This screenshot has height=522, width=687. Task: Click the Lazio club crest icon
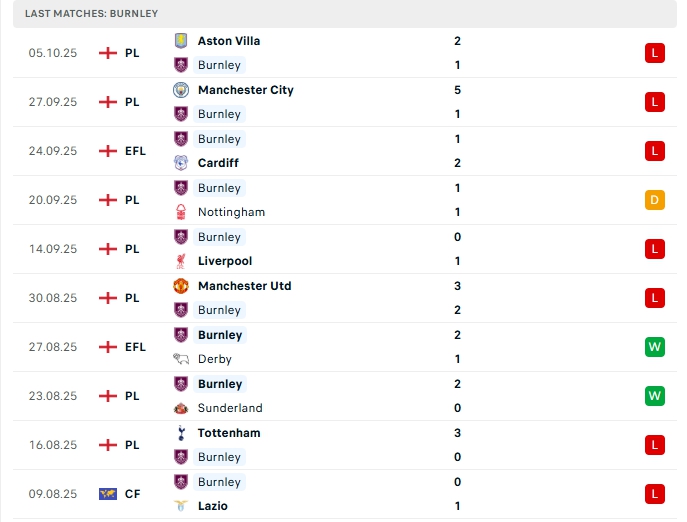pos(181,506)
